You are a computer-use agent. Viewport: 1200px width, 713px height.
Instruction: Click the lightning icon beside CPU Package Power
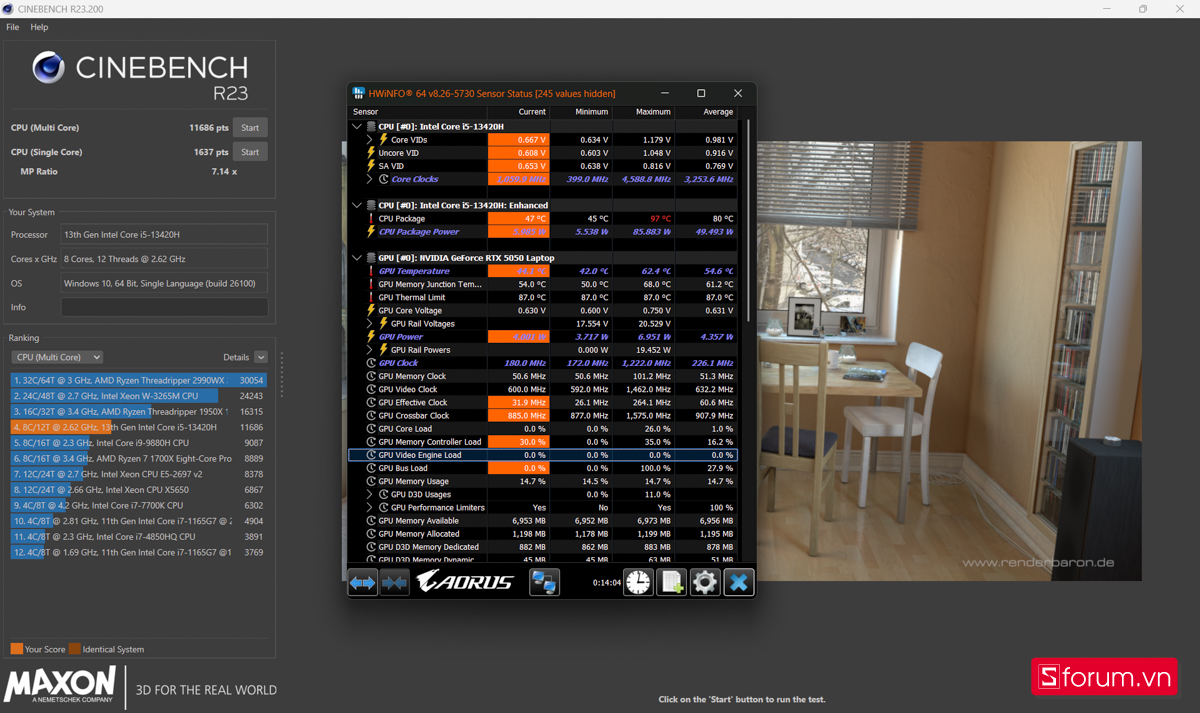pos(371,231)
